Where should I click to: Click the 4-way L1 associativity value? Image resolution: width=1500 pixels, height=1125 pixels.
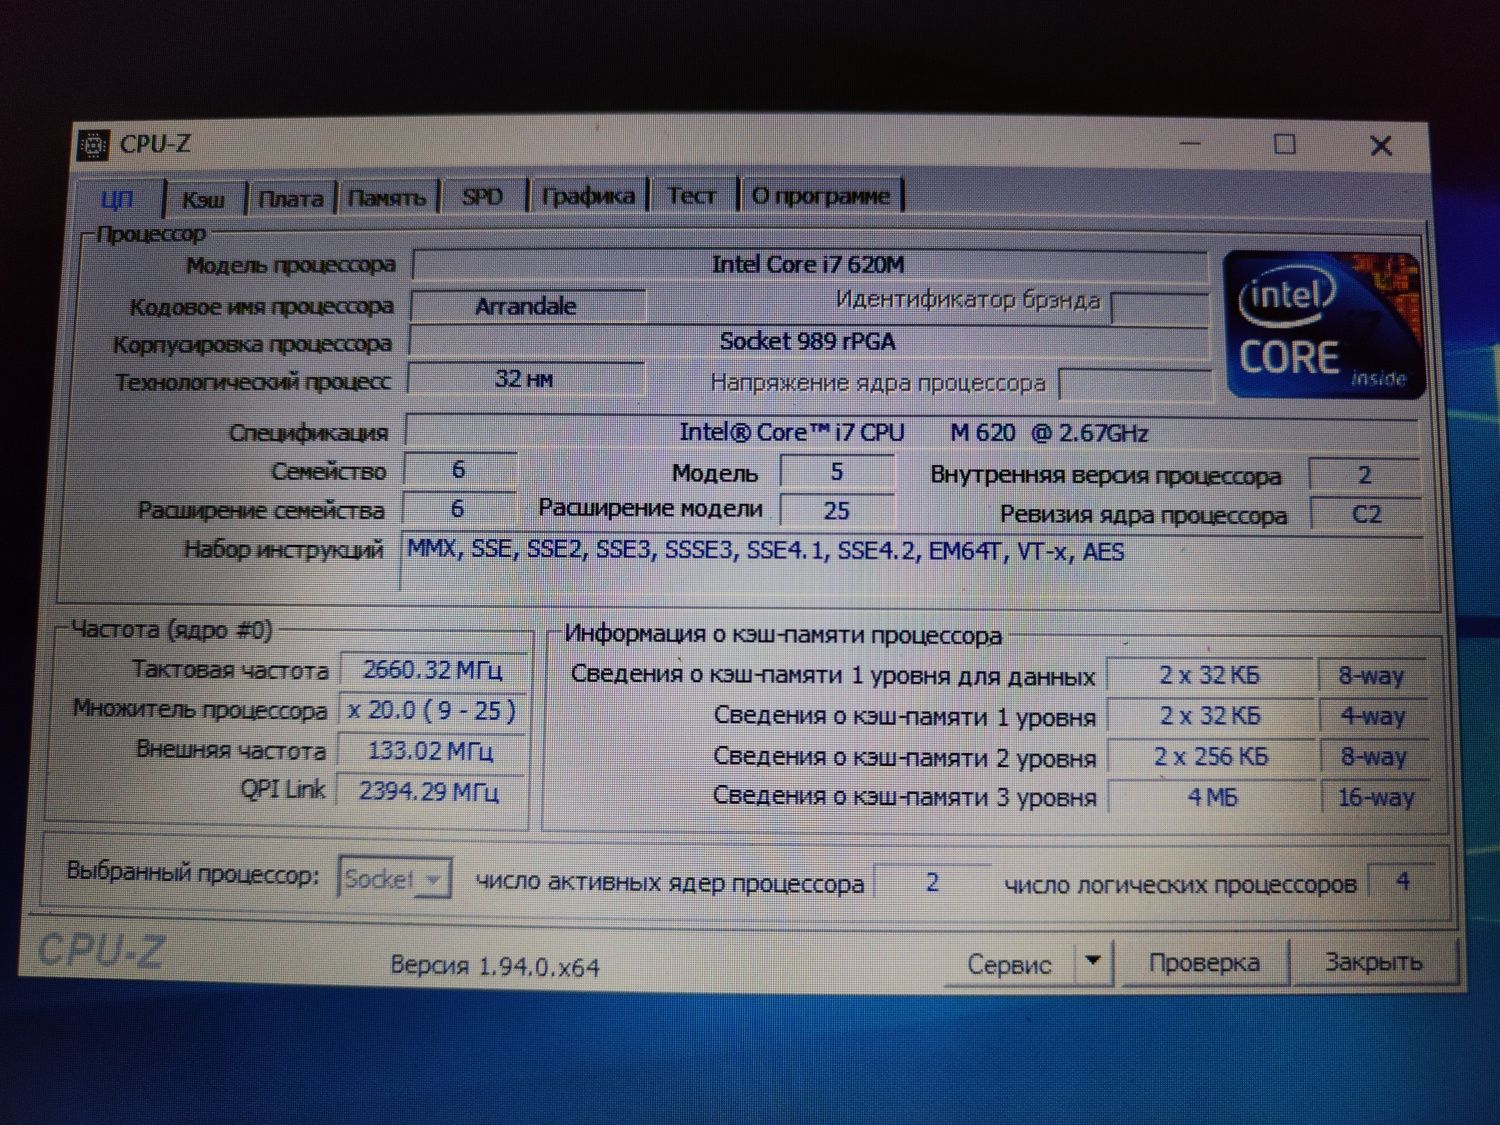coord(1374,717)
